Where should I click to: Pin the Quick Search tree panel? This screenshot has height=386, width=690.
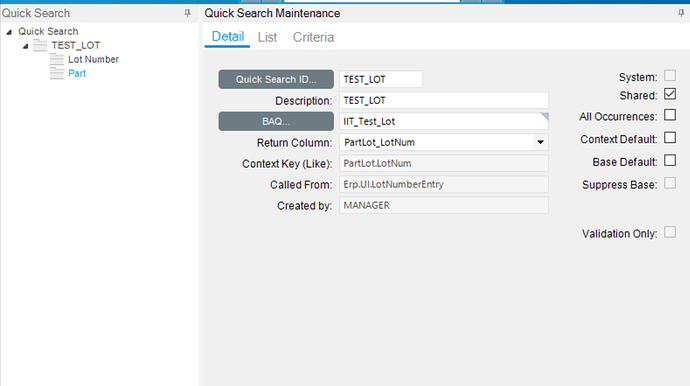click(x=187, y=13)
